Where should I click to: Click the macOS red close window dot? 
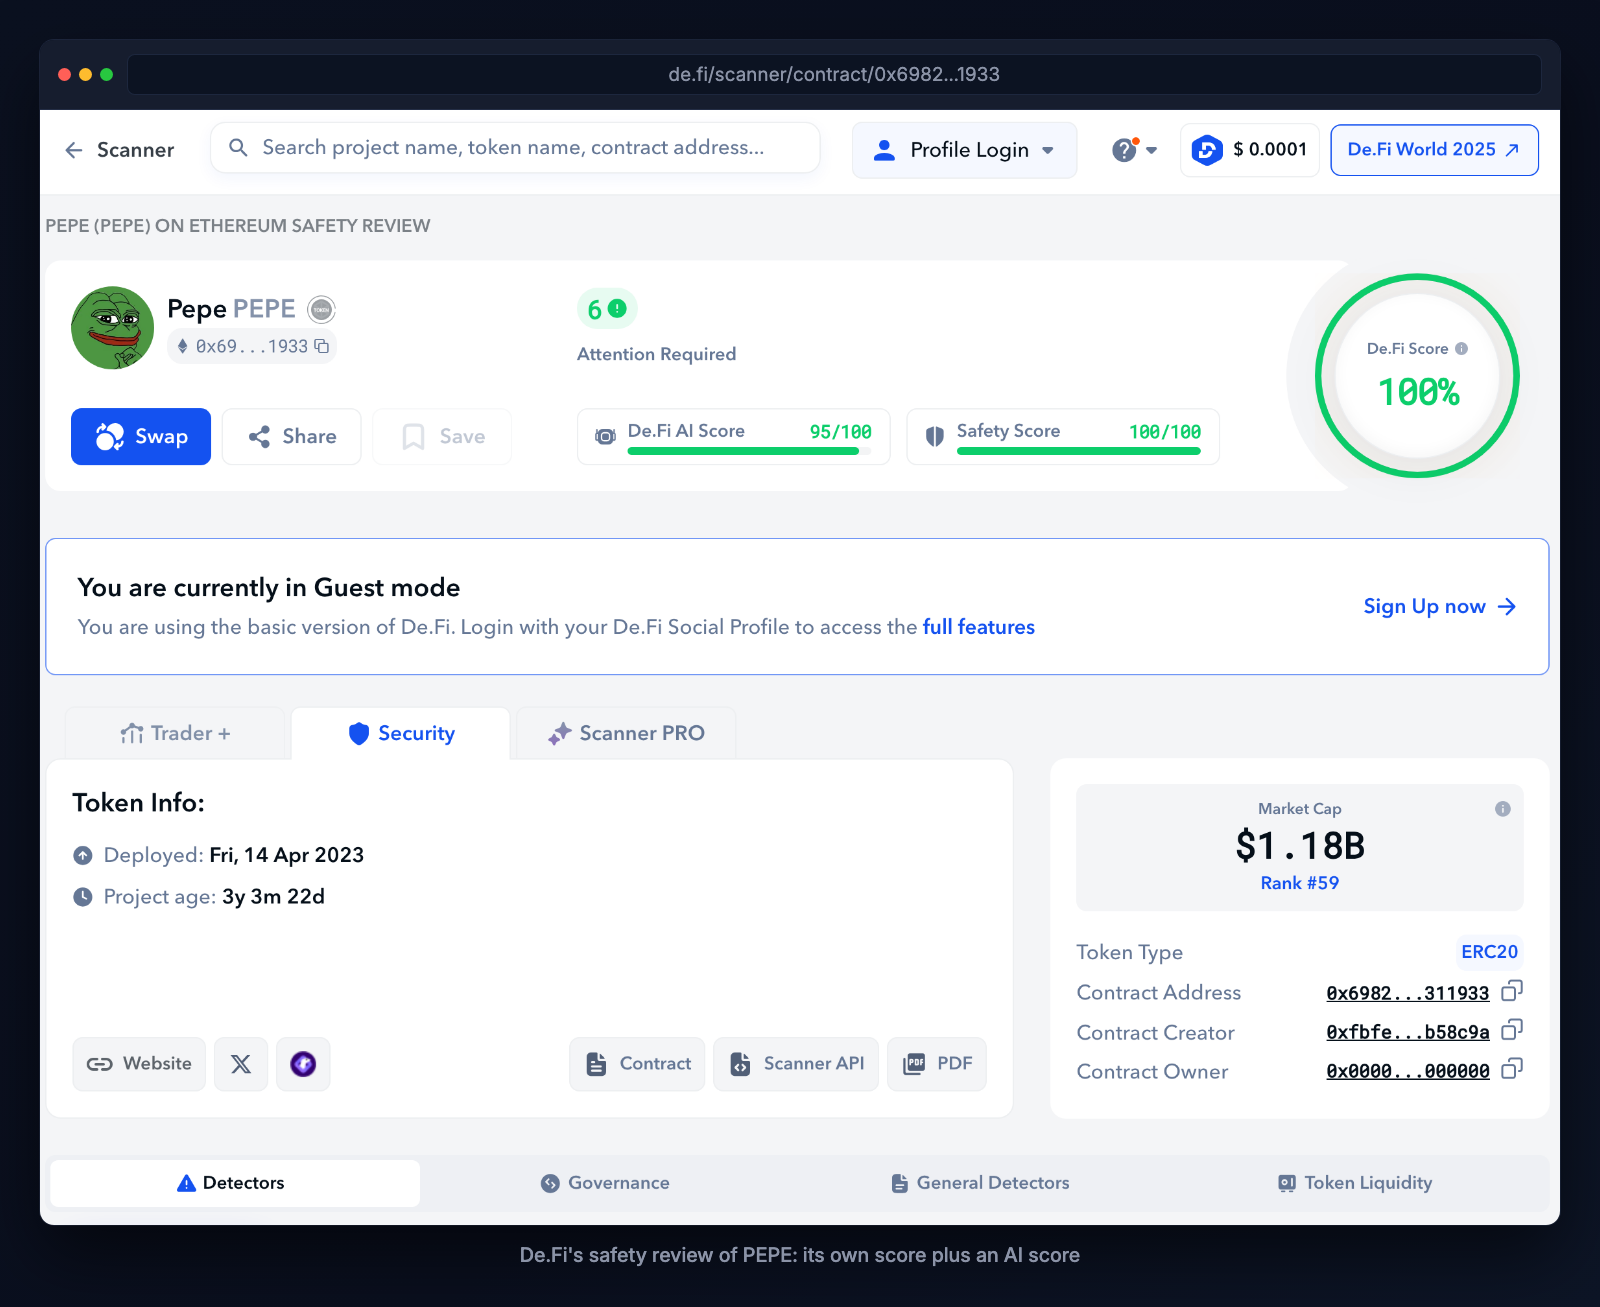(x=65, y=75)
